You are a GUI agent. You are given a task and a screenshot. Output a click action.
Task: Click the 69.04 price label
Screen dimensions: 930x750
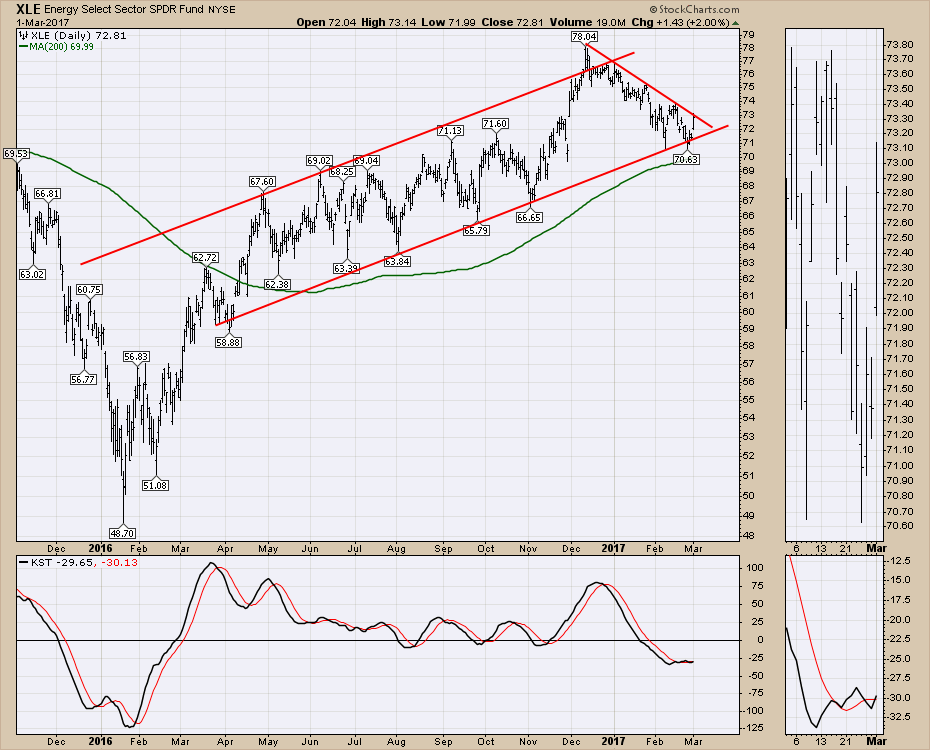[366, 160]
